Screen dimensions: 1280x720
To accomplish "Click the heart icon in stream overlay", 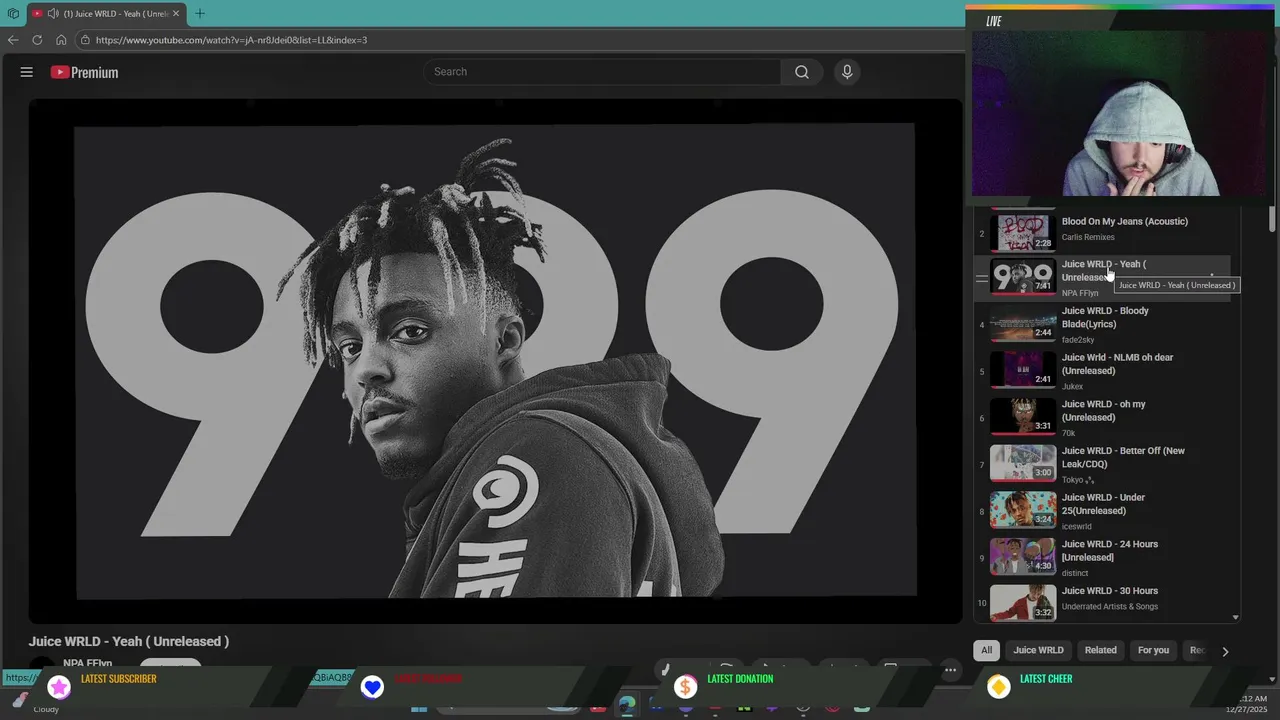I will click(372, 687).
